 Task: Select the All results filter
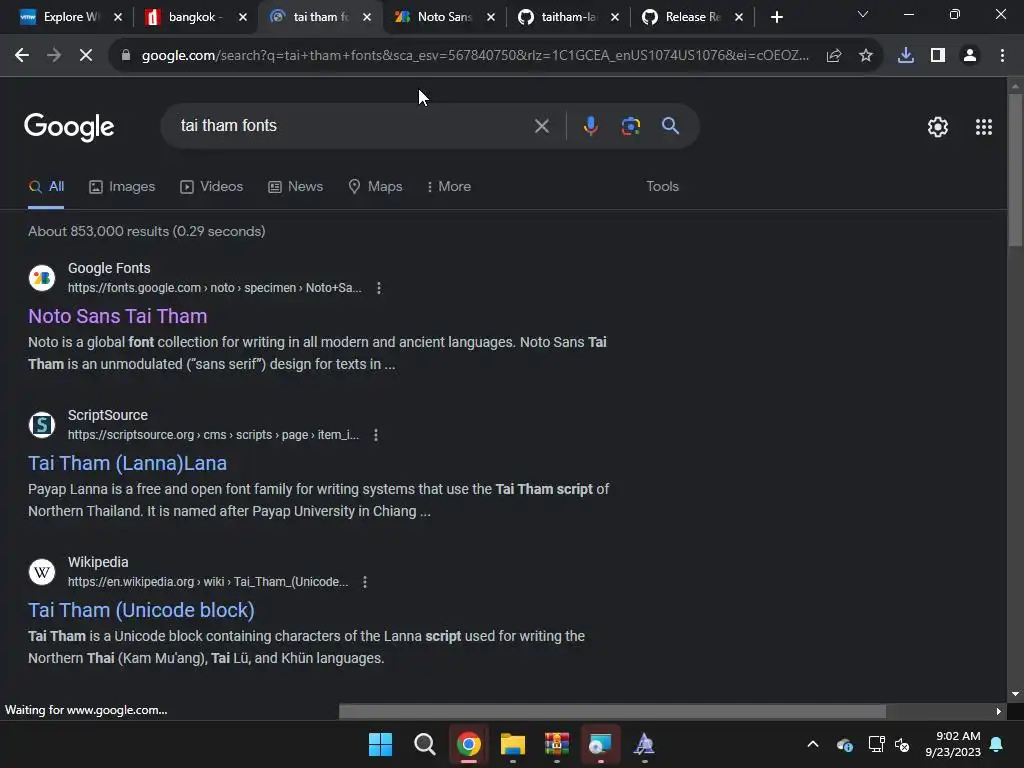[x=46, y=187]
